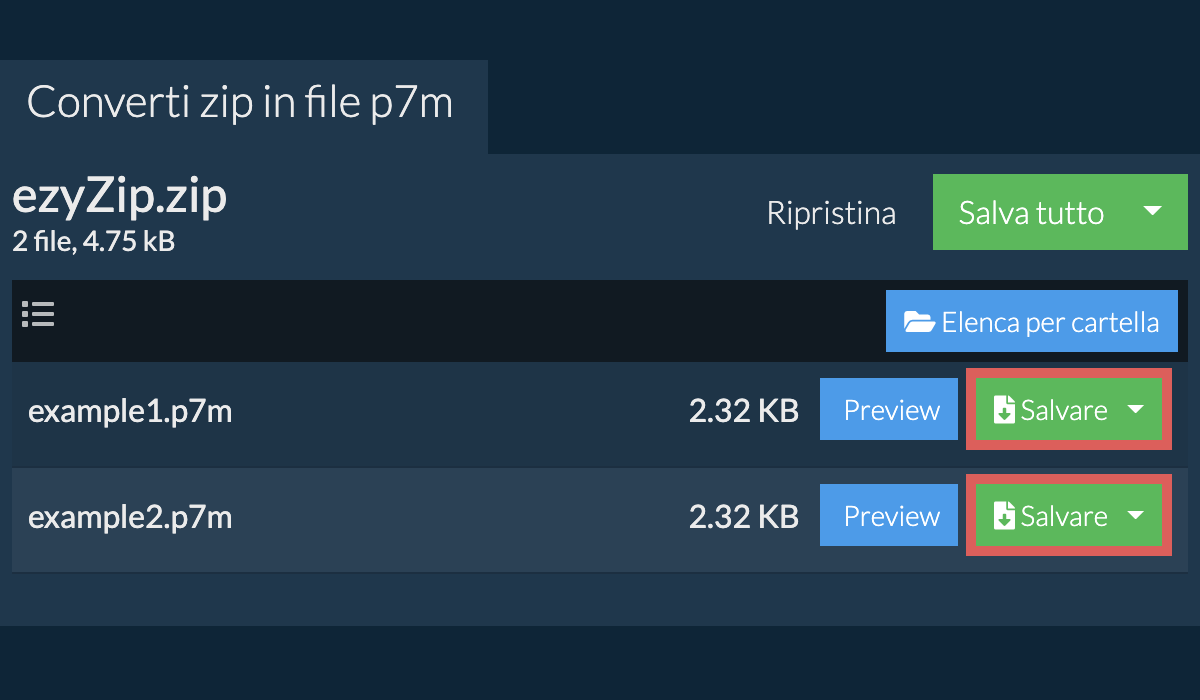Preview the file example1.p7m
Screen dimensions: 1200x700
click(x=888, y=409)
